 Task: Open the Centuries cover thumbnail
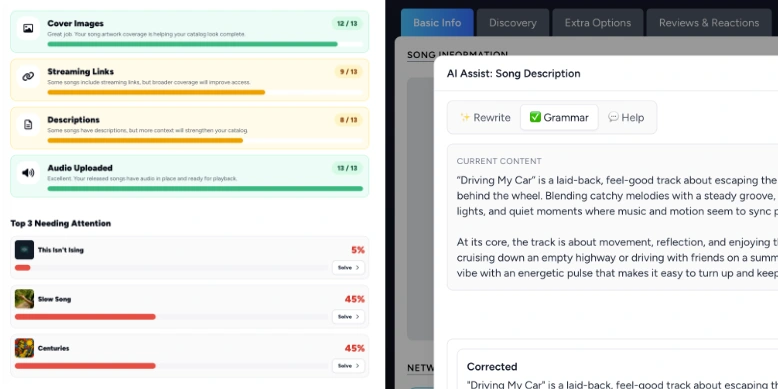24,348
